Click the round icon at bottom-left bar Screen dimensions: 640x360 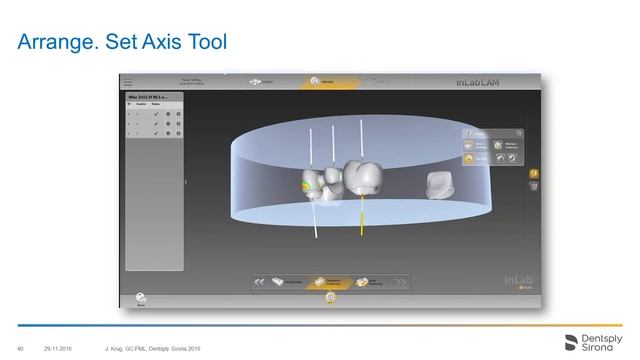141,298
